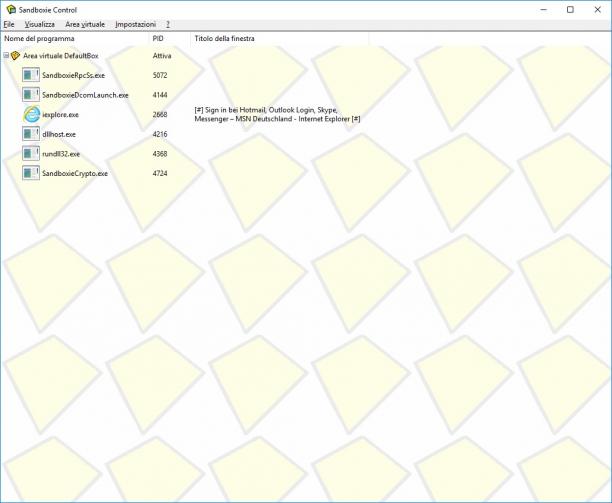
Task: Click the SandboxieCrypto.exe process icon
Action: (31, 173)
